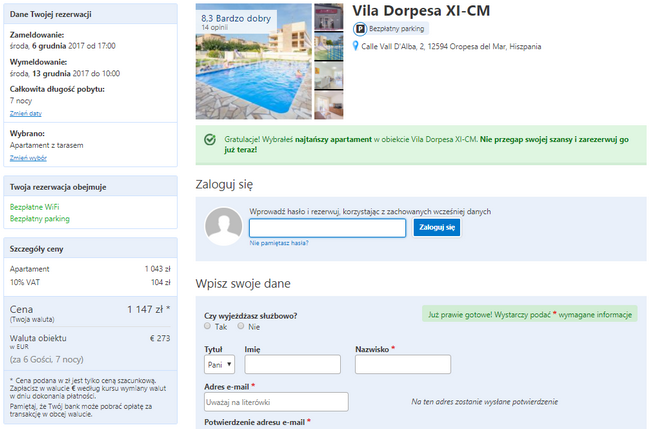Open the second small pool thumbnail
This screenshot has width=650, height=429.
pyautogui.click(x=329, y=47)
